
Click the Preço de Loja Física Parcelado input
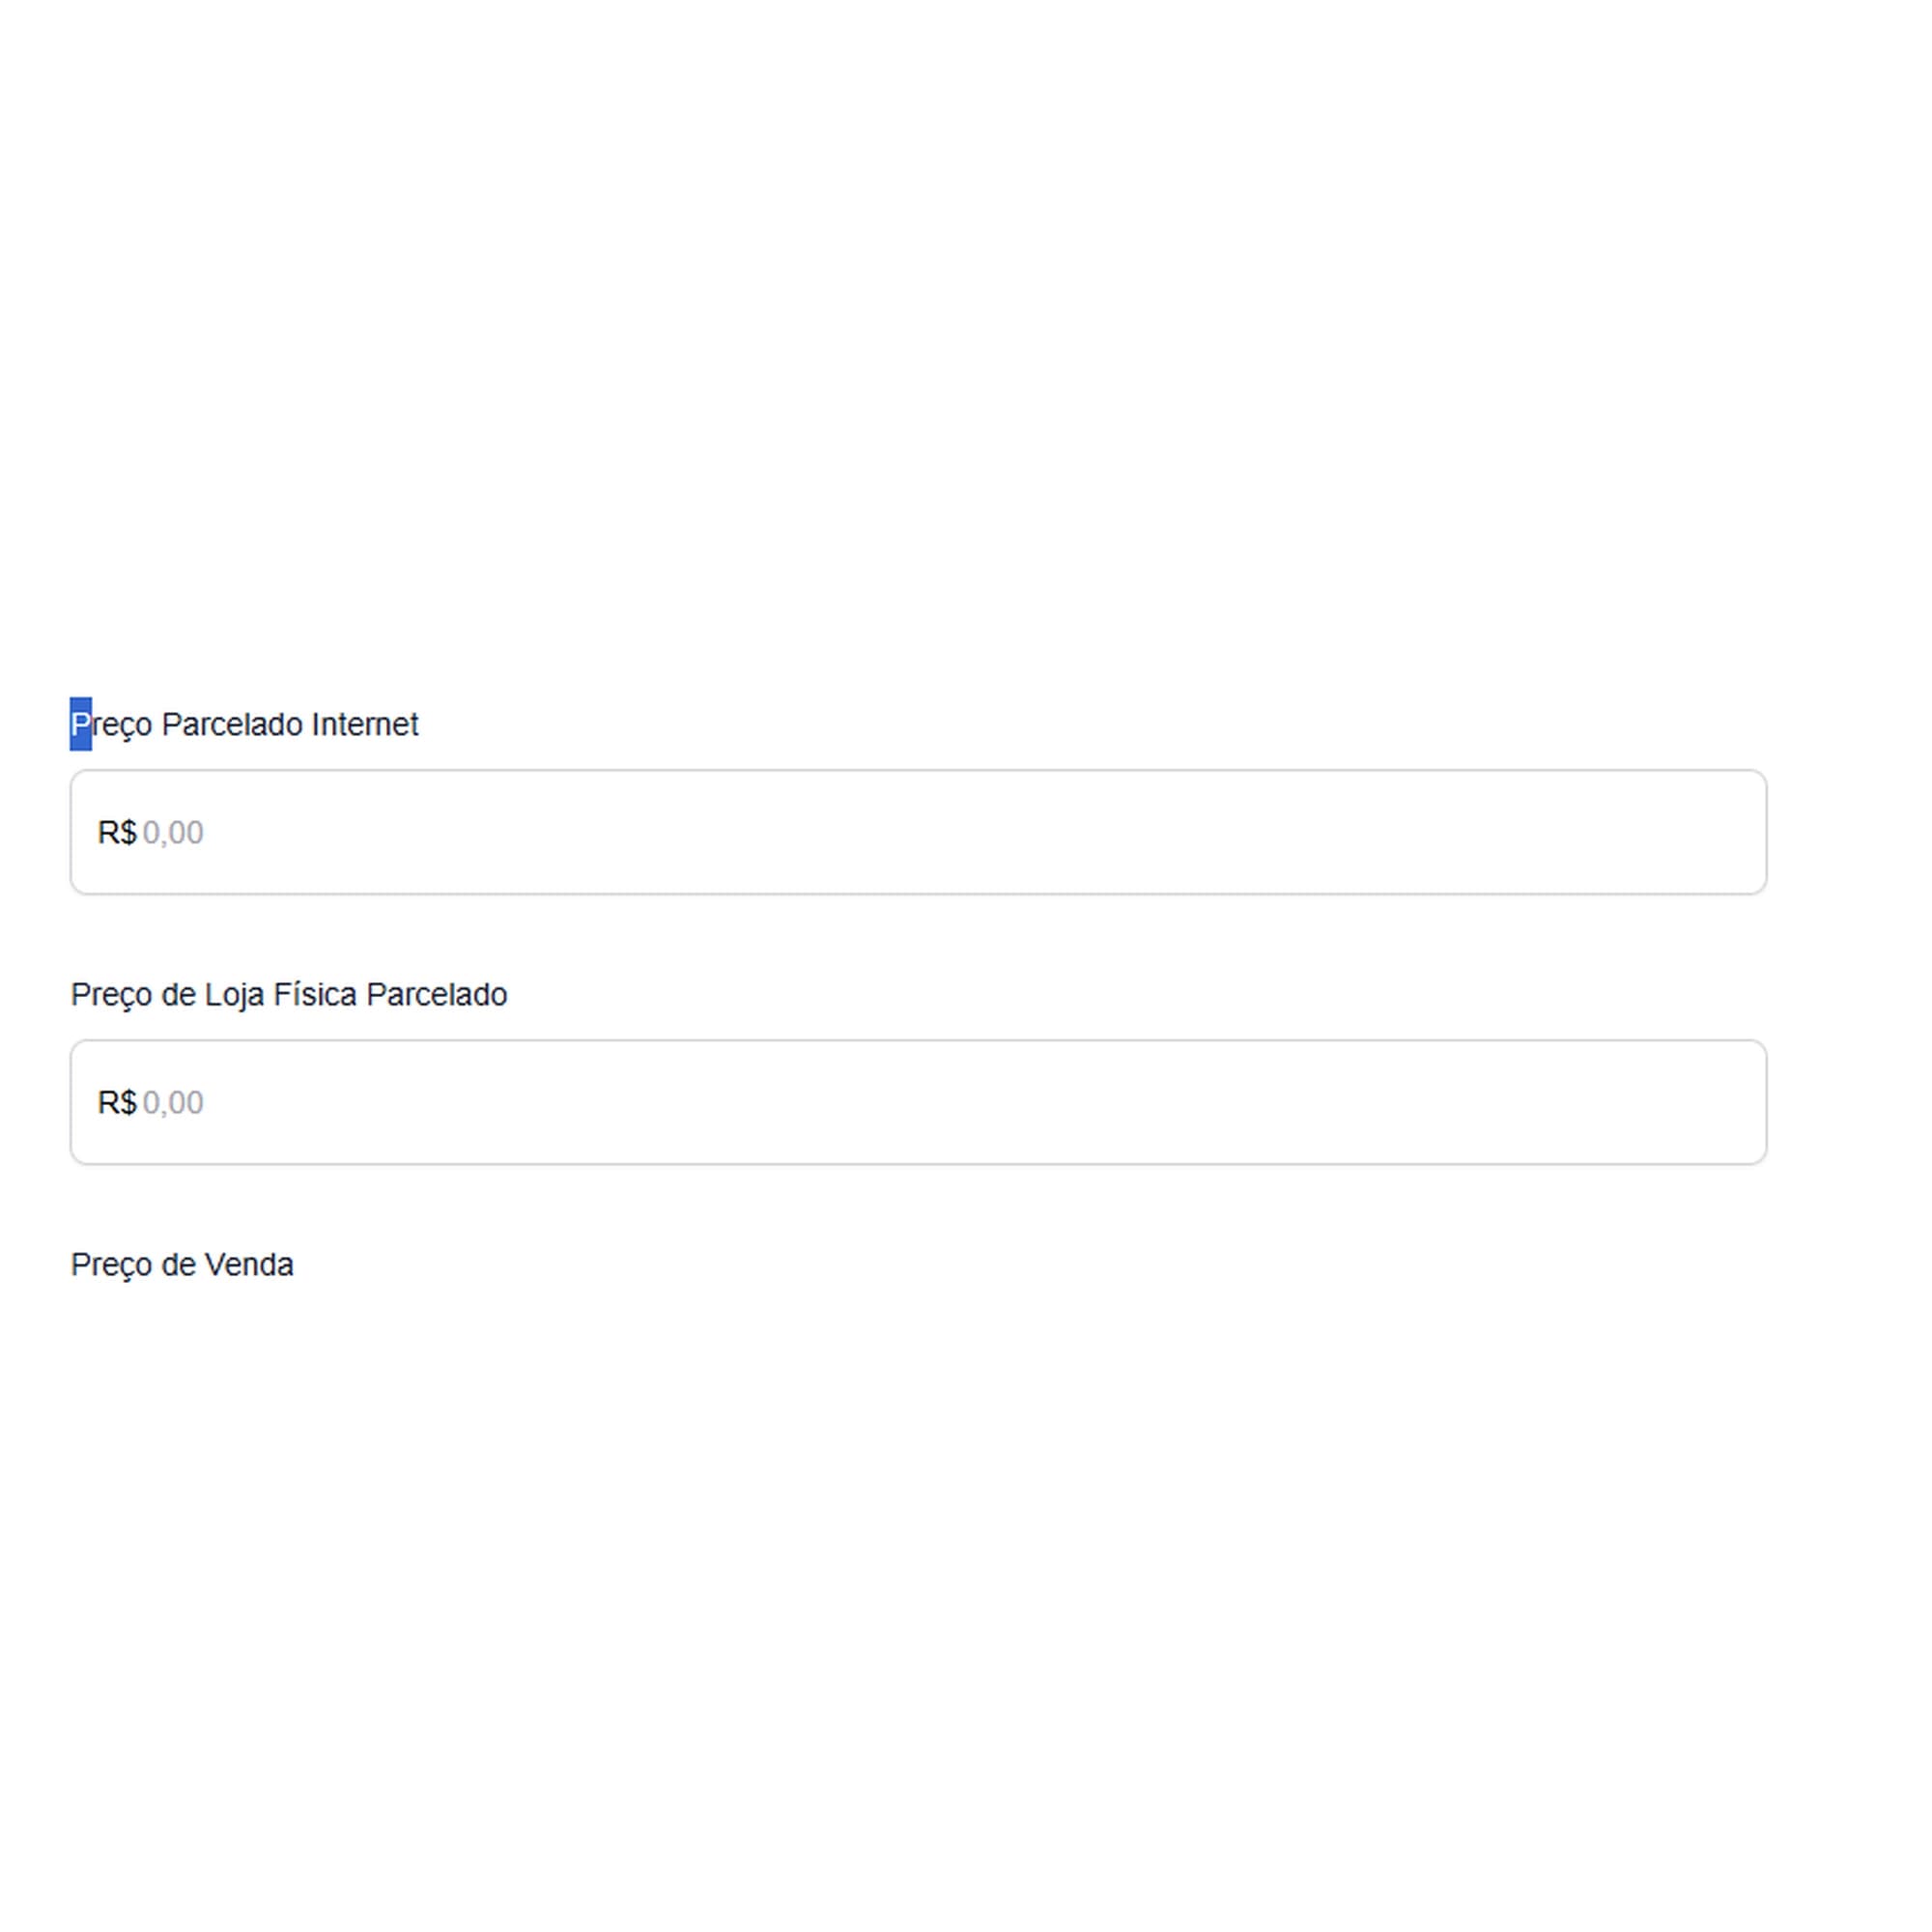918,1102
